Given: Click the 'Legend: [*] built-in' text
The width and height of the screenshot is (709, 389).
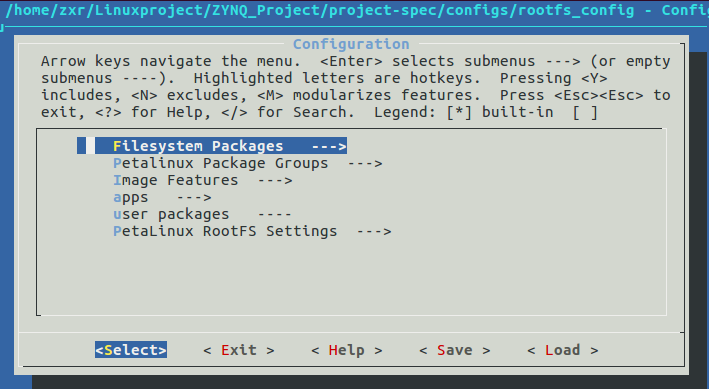Looking at the screenshot, I should (463, 112).
